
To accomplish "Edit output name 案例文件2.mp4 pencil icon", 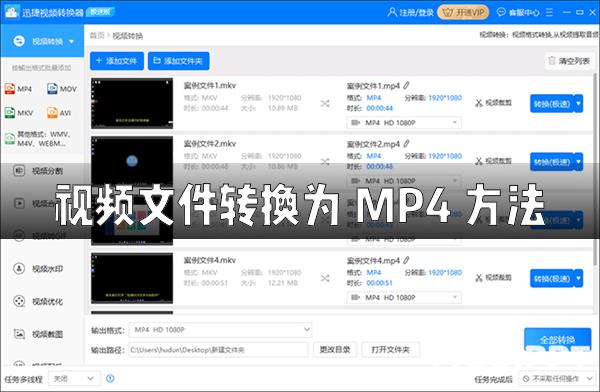I will 406,144.
